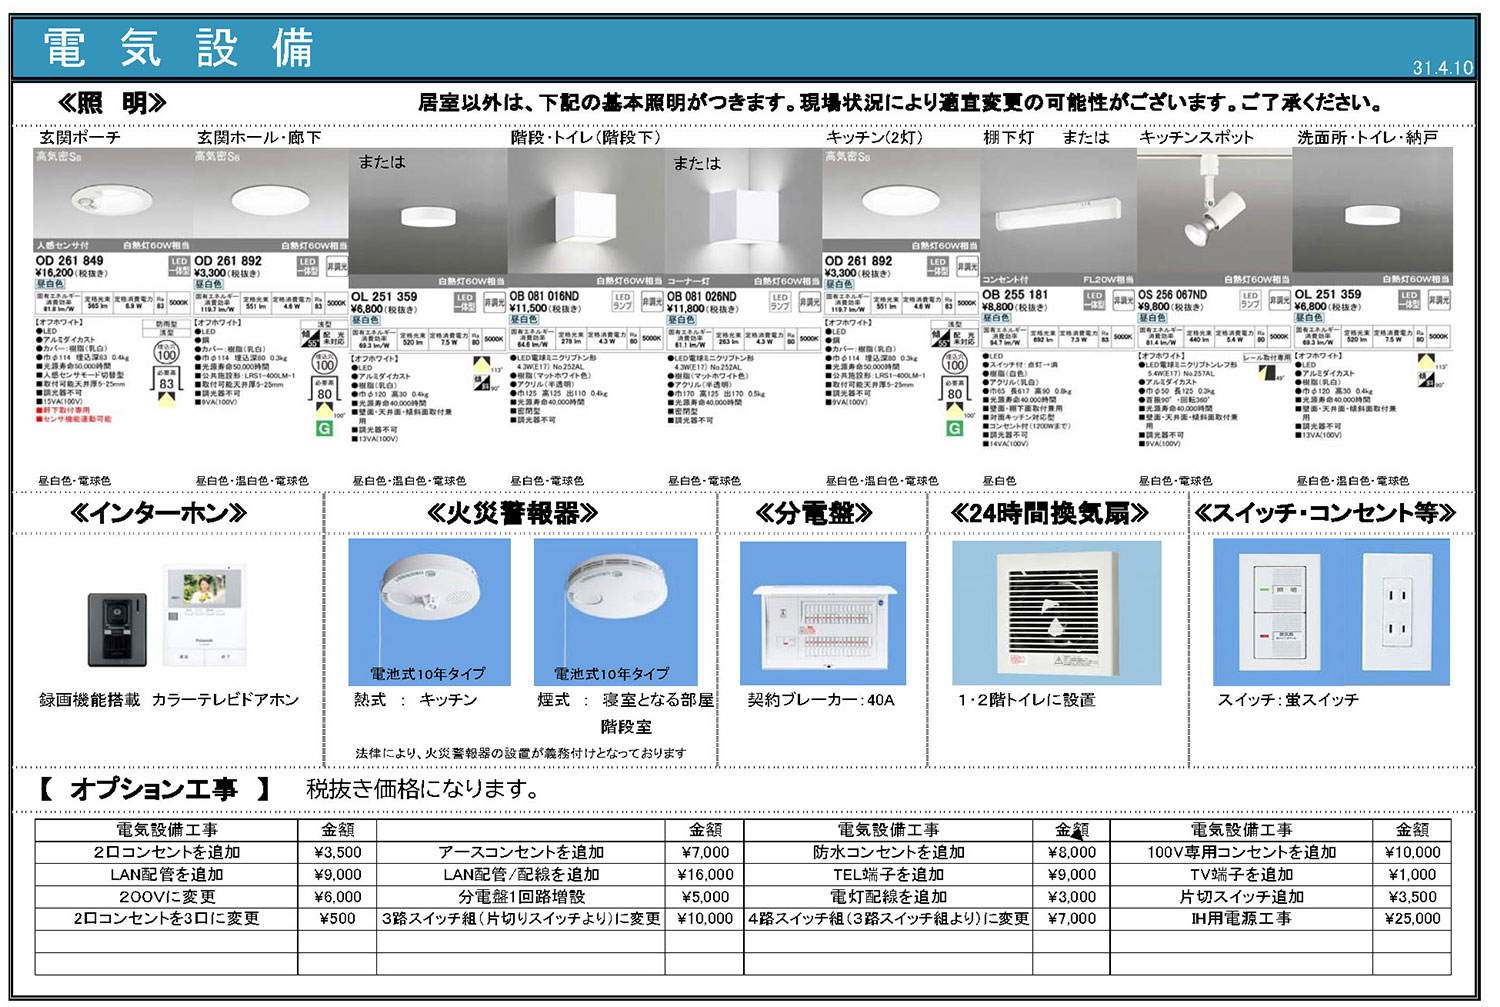Click the 1・2階トイレに設置 caption
The height and width of the screenshot is (1007, 1500).
[1026, 700]
